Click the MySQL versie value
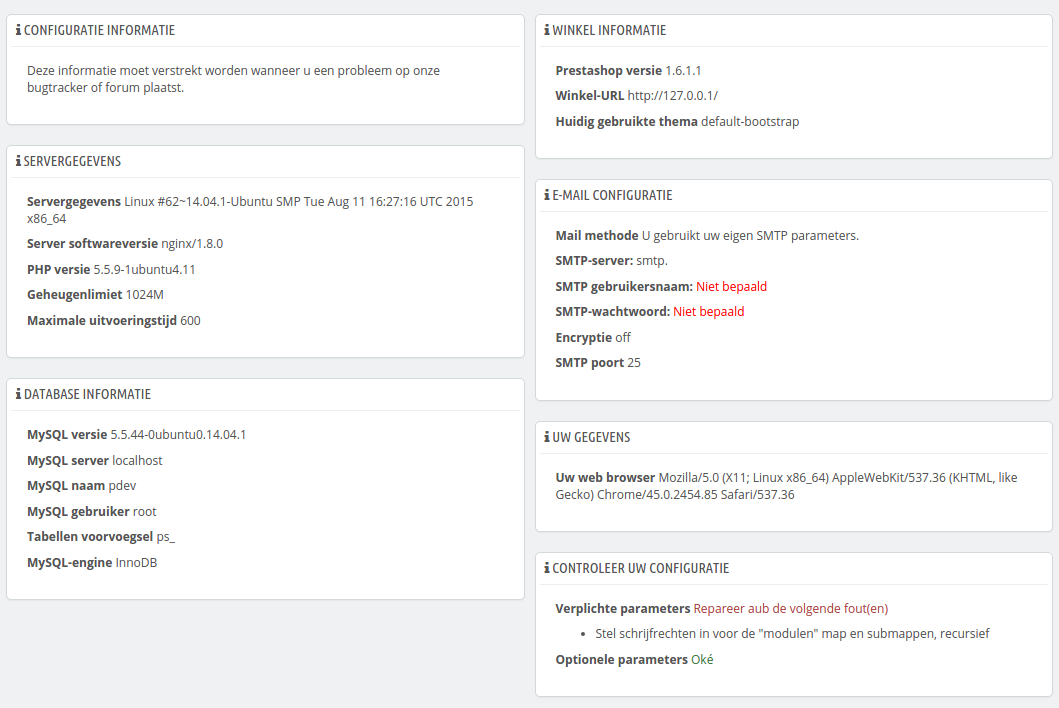Image resolution: width=1059 pixels, height=708 pixels. [x=178, y=434]
